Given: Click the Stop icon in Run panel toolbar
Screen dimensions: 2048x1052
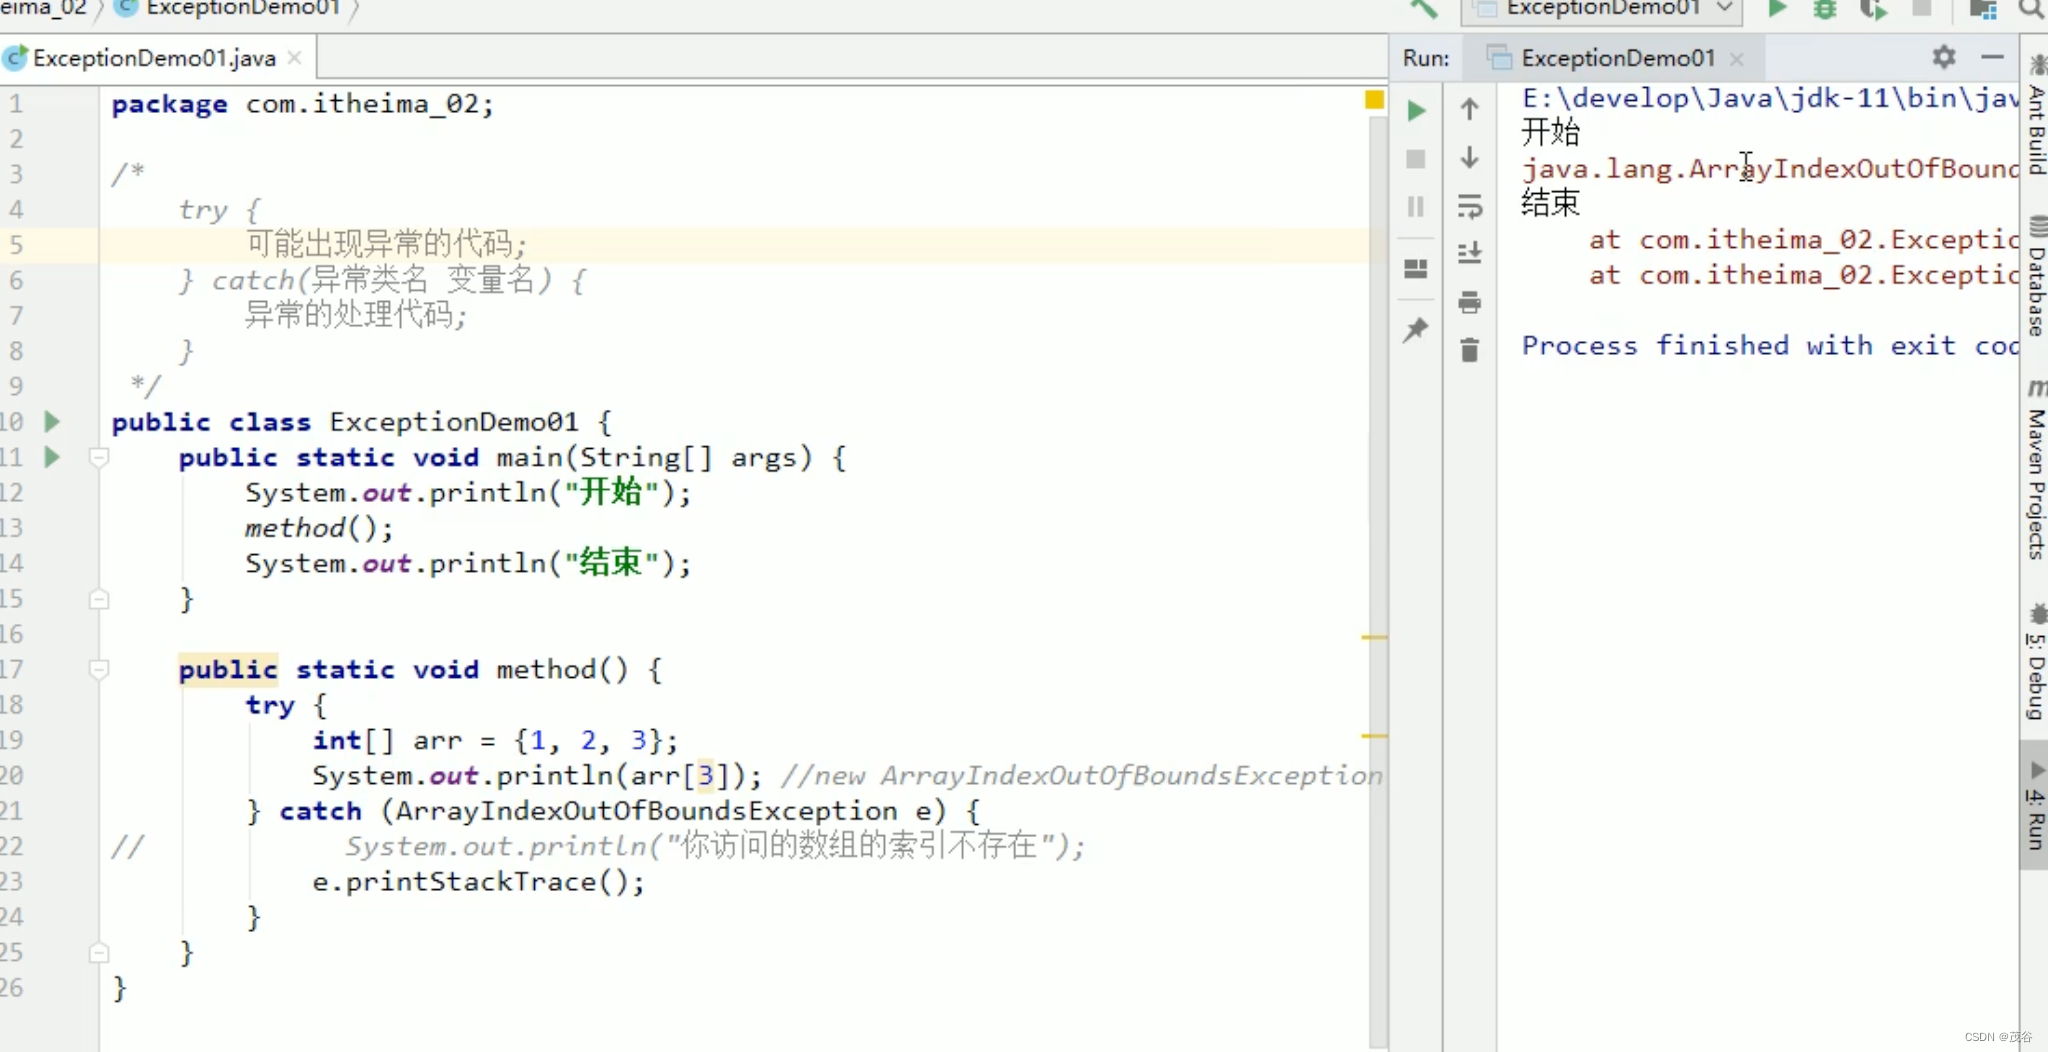Looking at the screenshot, I should coord(1416,159).
